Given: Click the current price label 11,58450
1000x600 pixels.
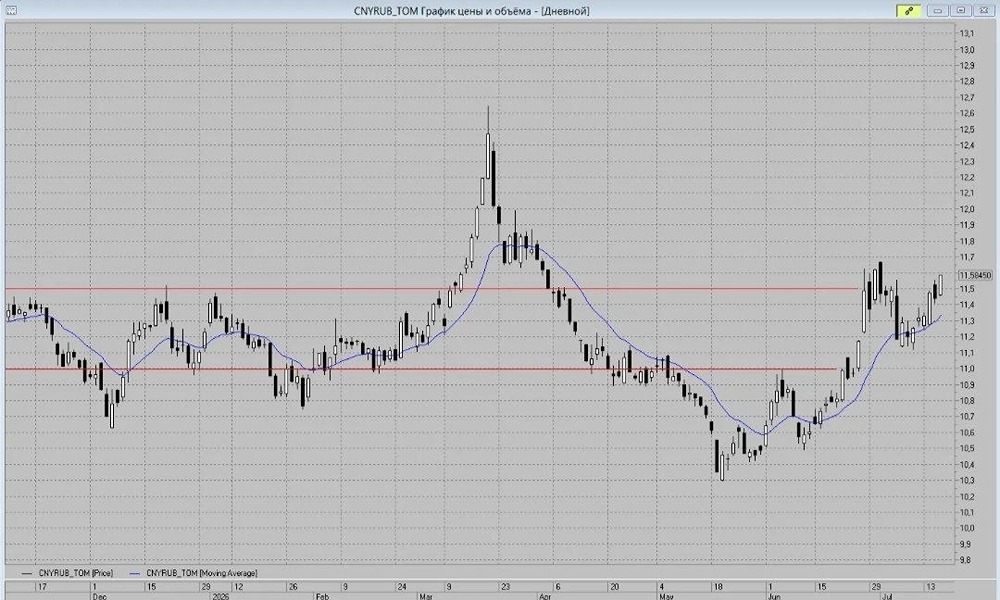Looking at the screenshot, I should 976,275.
